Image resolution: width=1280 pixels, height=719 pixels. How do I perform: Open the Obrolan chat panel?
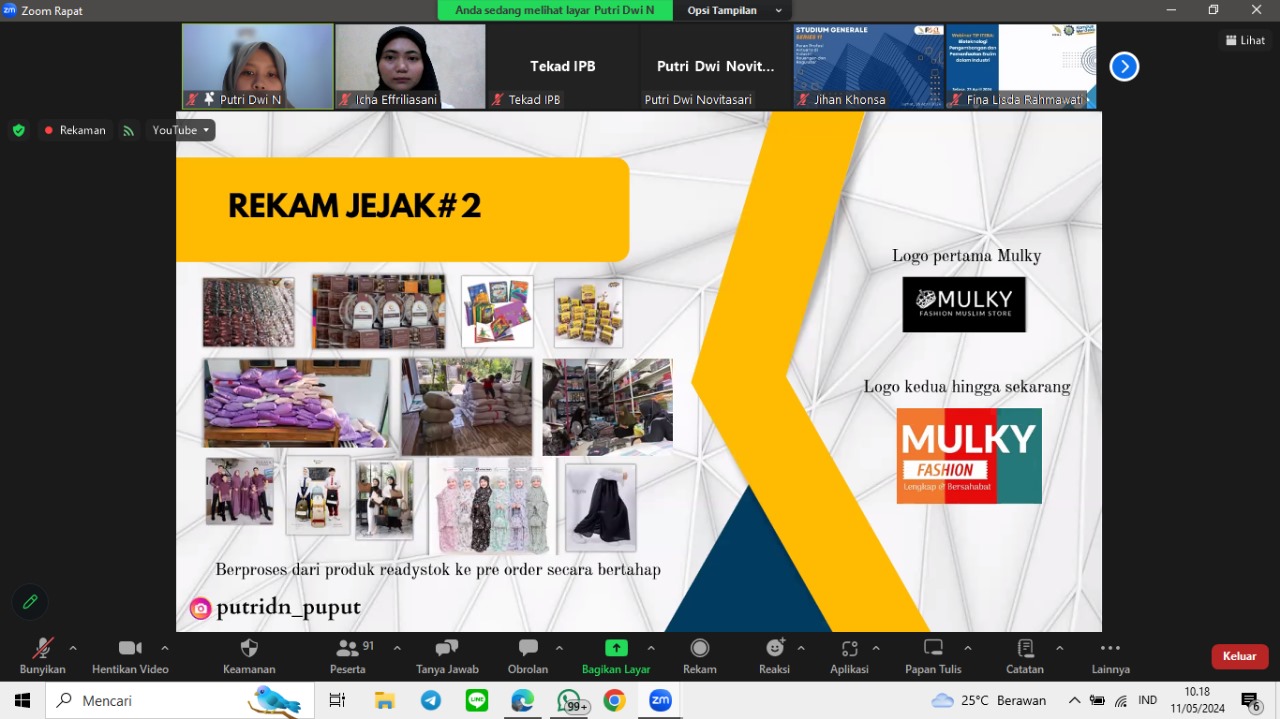[x=528, y=655]
